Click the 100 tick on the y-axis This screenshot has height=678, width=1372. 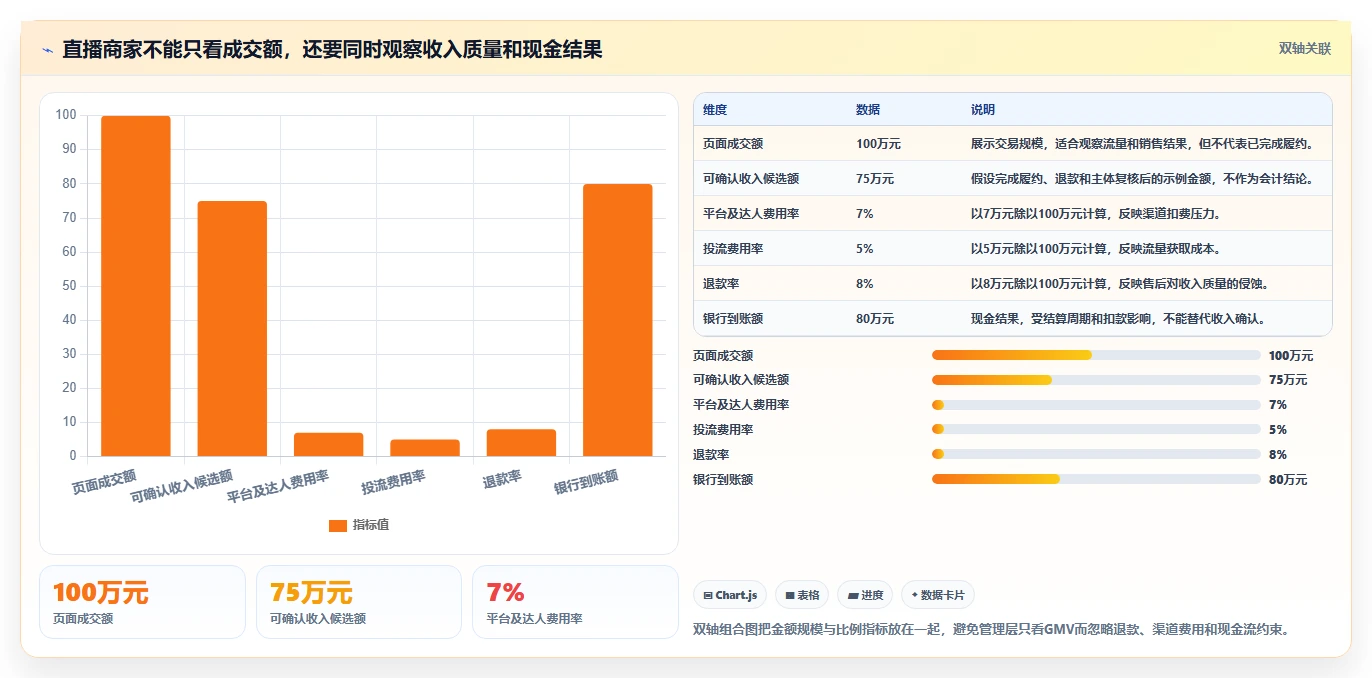[x=66, y=115]
